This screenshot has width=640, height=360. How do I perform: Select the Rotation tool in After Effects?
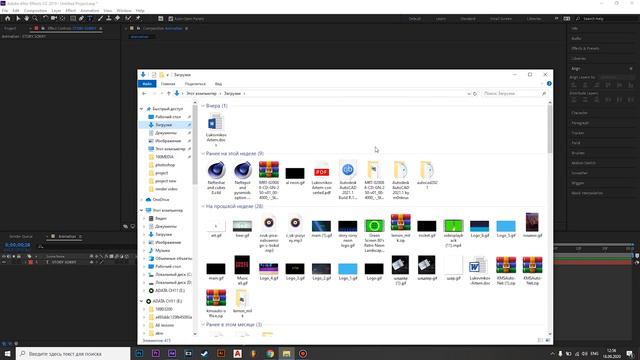tap(45, 18)
